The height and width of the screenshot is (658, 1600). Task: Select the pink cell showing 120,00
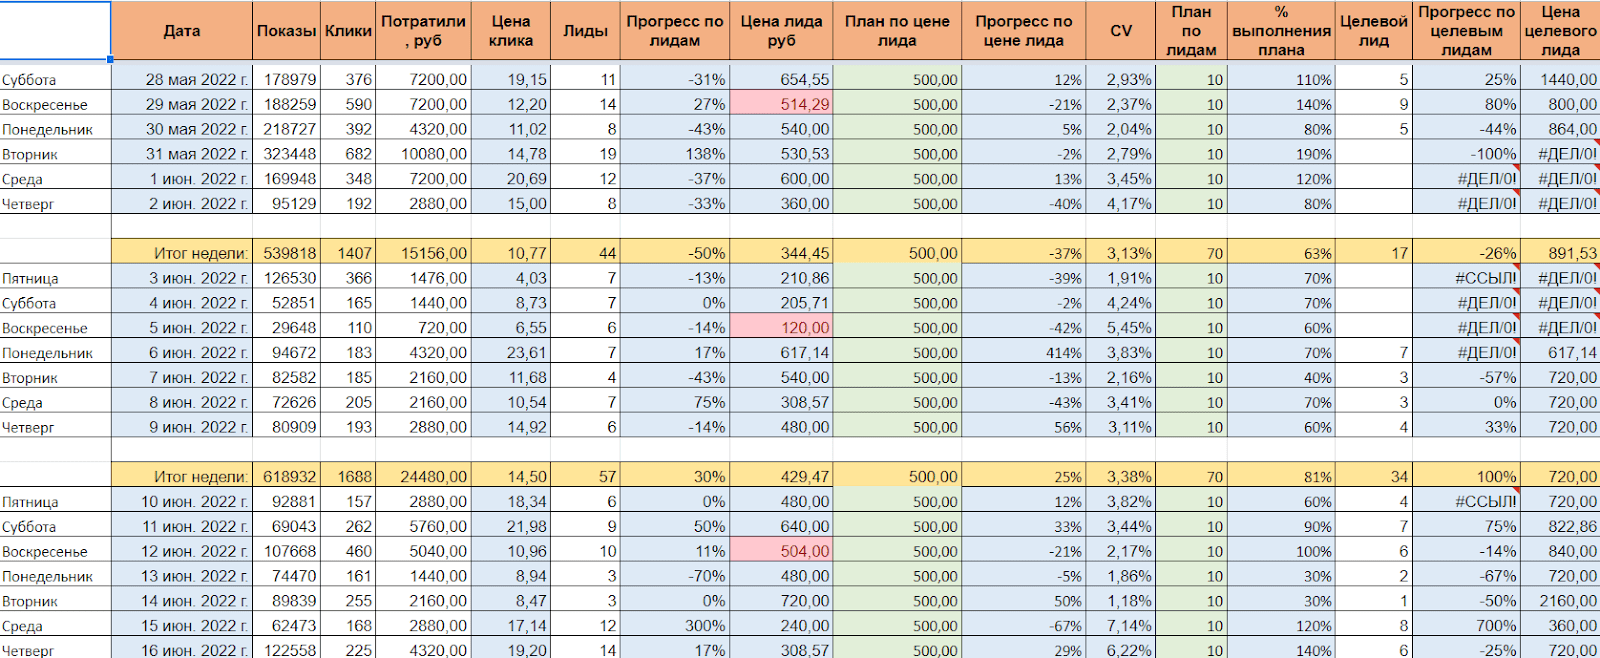pyautogui.click(x=781, y=328)
